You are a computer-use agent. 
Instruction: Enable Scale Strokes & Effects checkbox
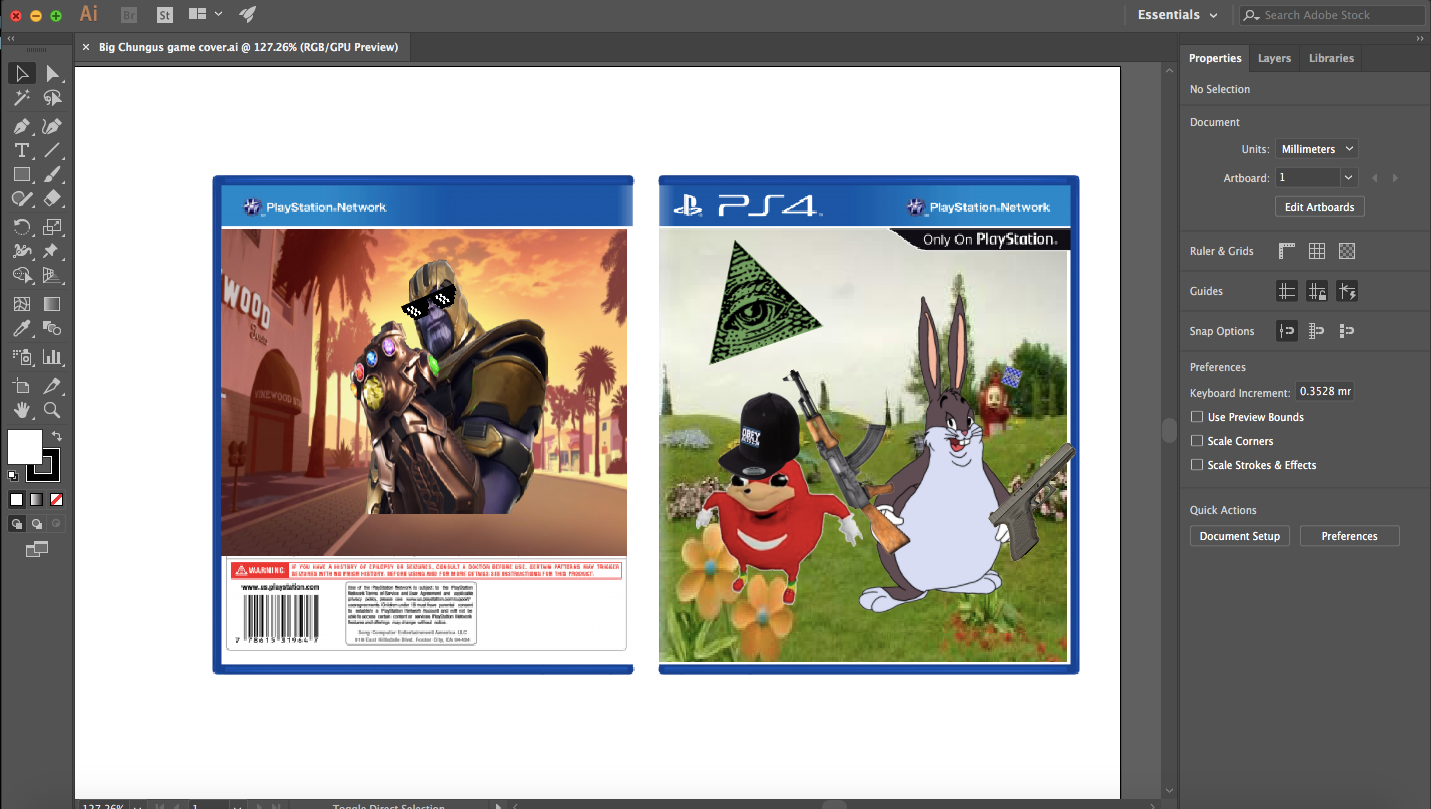pyautogui.click(x=1197, y=465)
